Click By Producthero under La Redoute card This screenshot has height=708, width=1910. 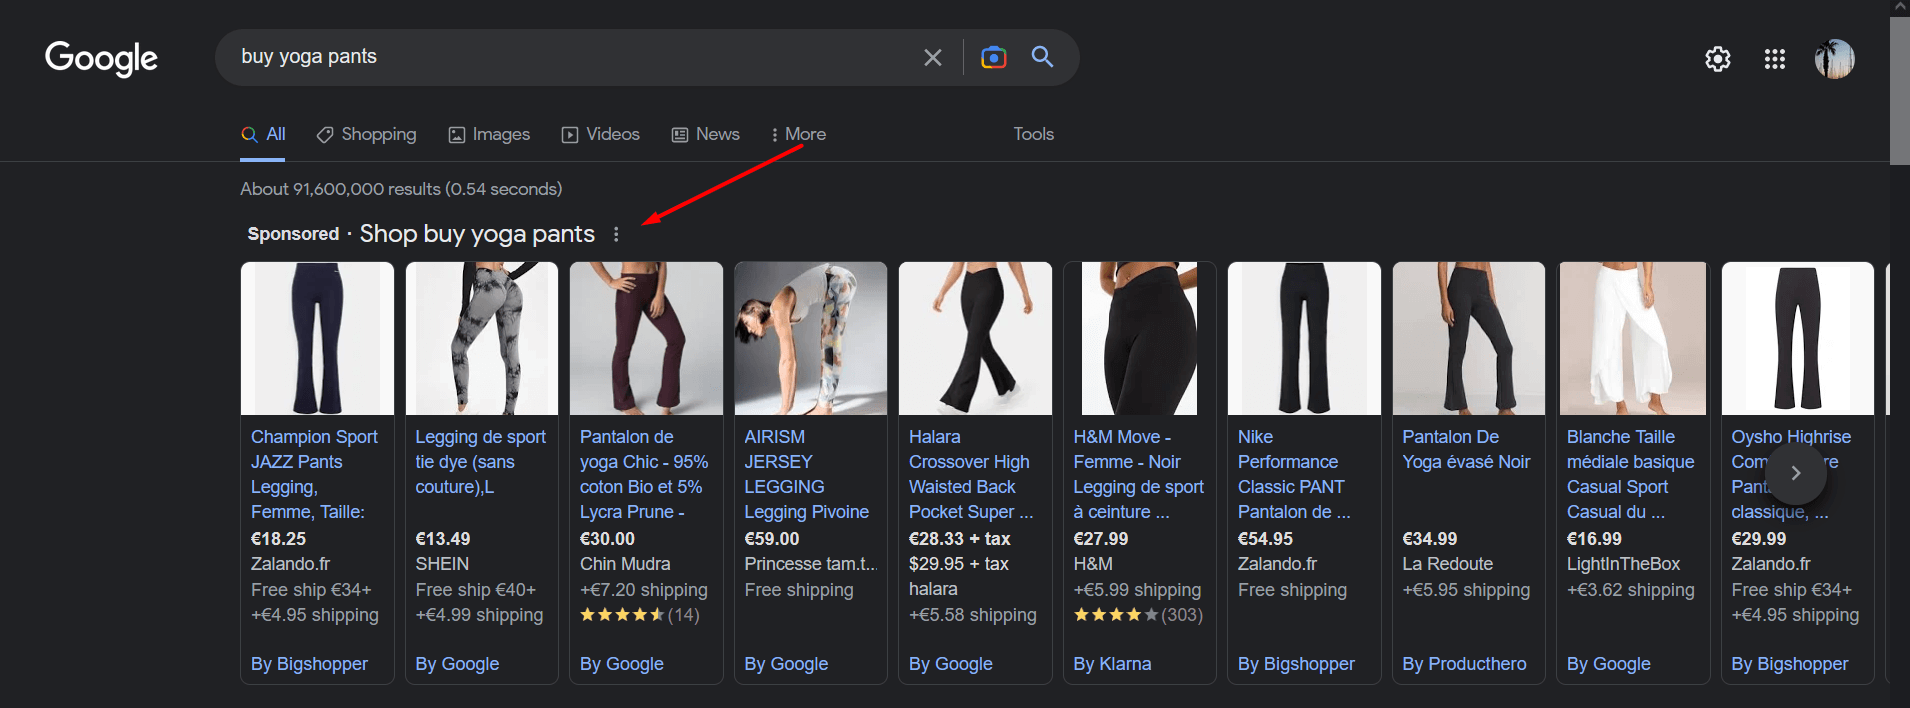click(1464, 664)
